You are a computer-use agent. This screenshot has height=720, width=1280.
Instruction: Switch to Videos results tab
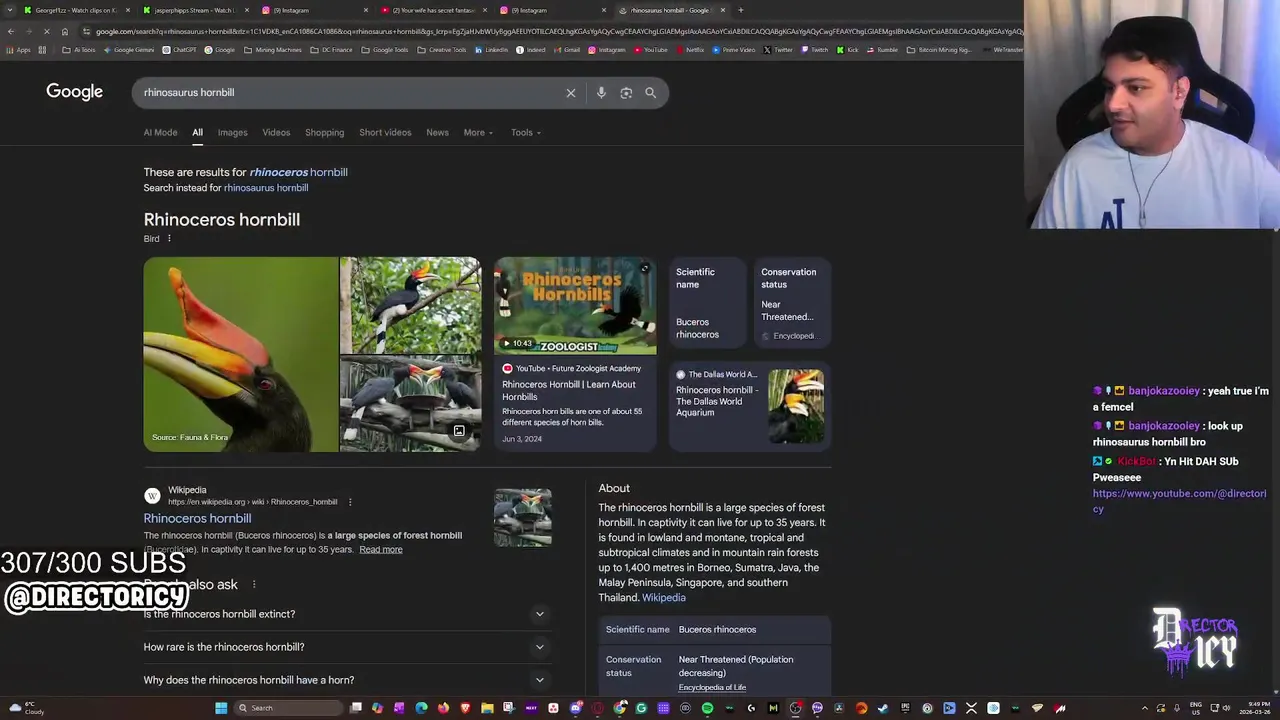276,133
